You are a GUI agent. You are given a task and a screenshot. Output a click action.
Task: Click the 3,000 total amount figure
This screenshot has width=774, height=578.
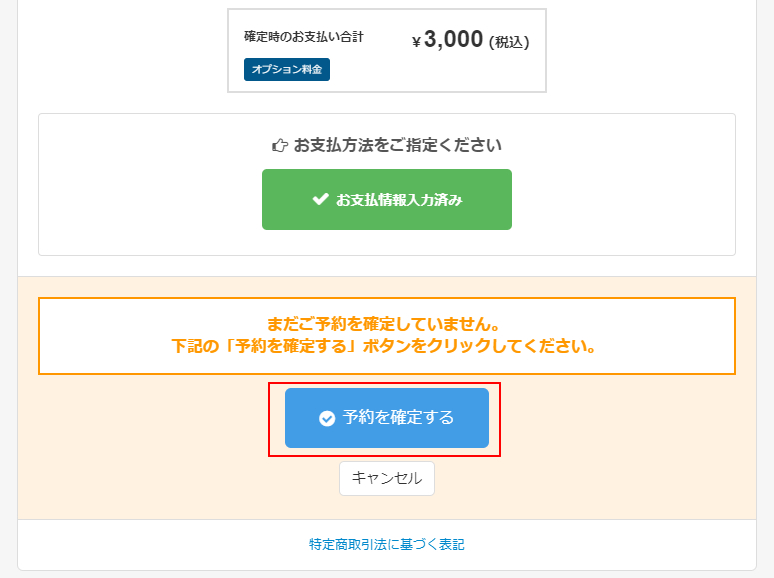pos(453,40)
